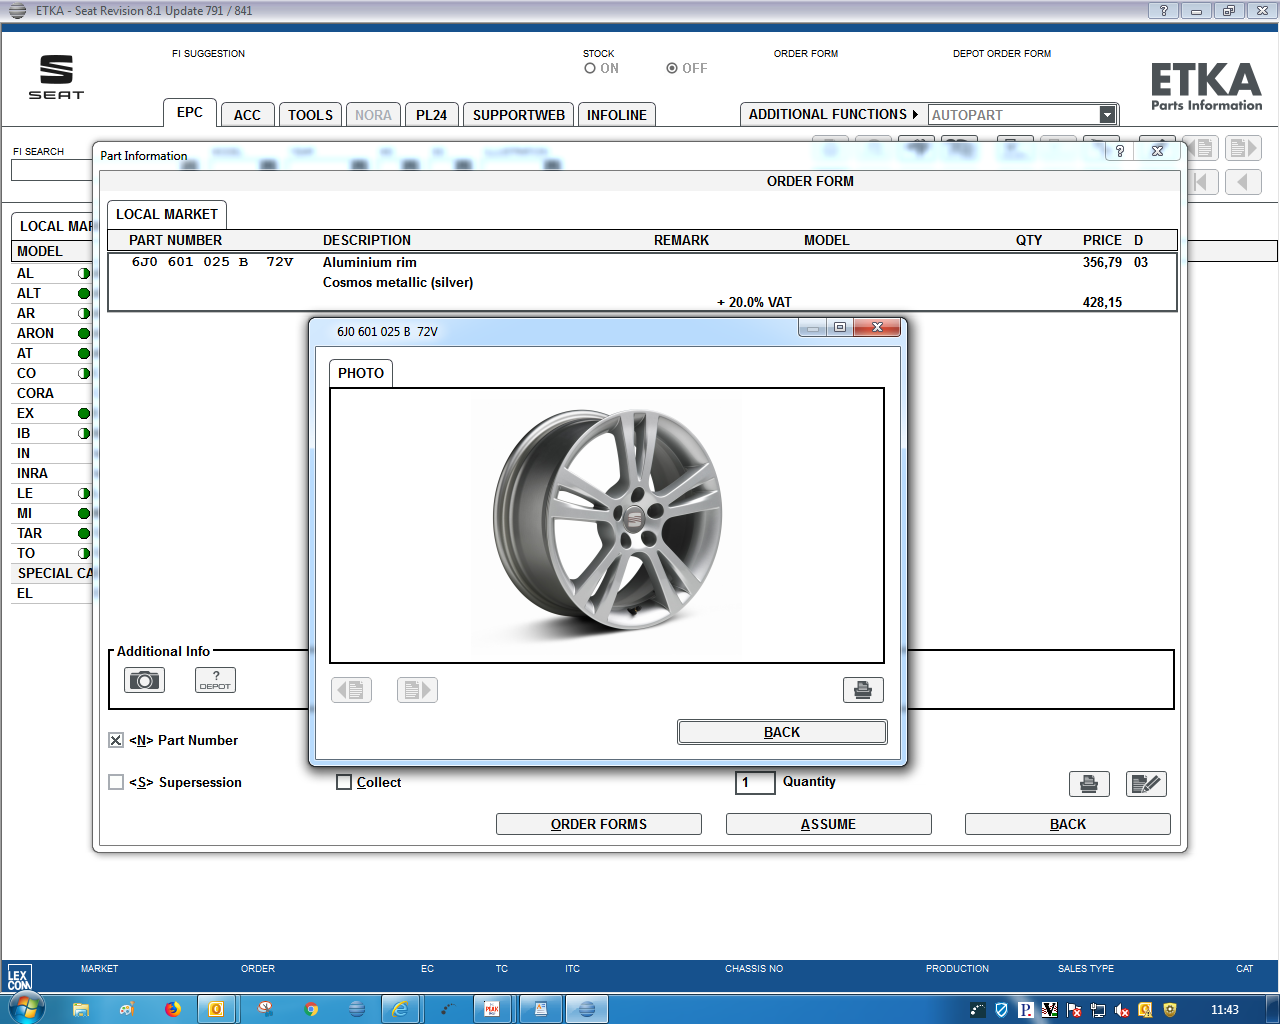
Task: Click the aluminium wheel rim photo
Action: [x=607, y=521]
